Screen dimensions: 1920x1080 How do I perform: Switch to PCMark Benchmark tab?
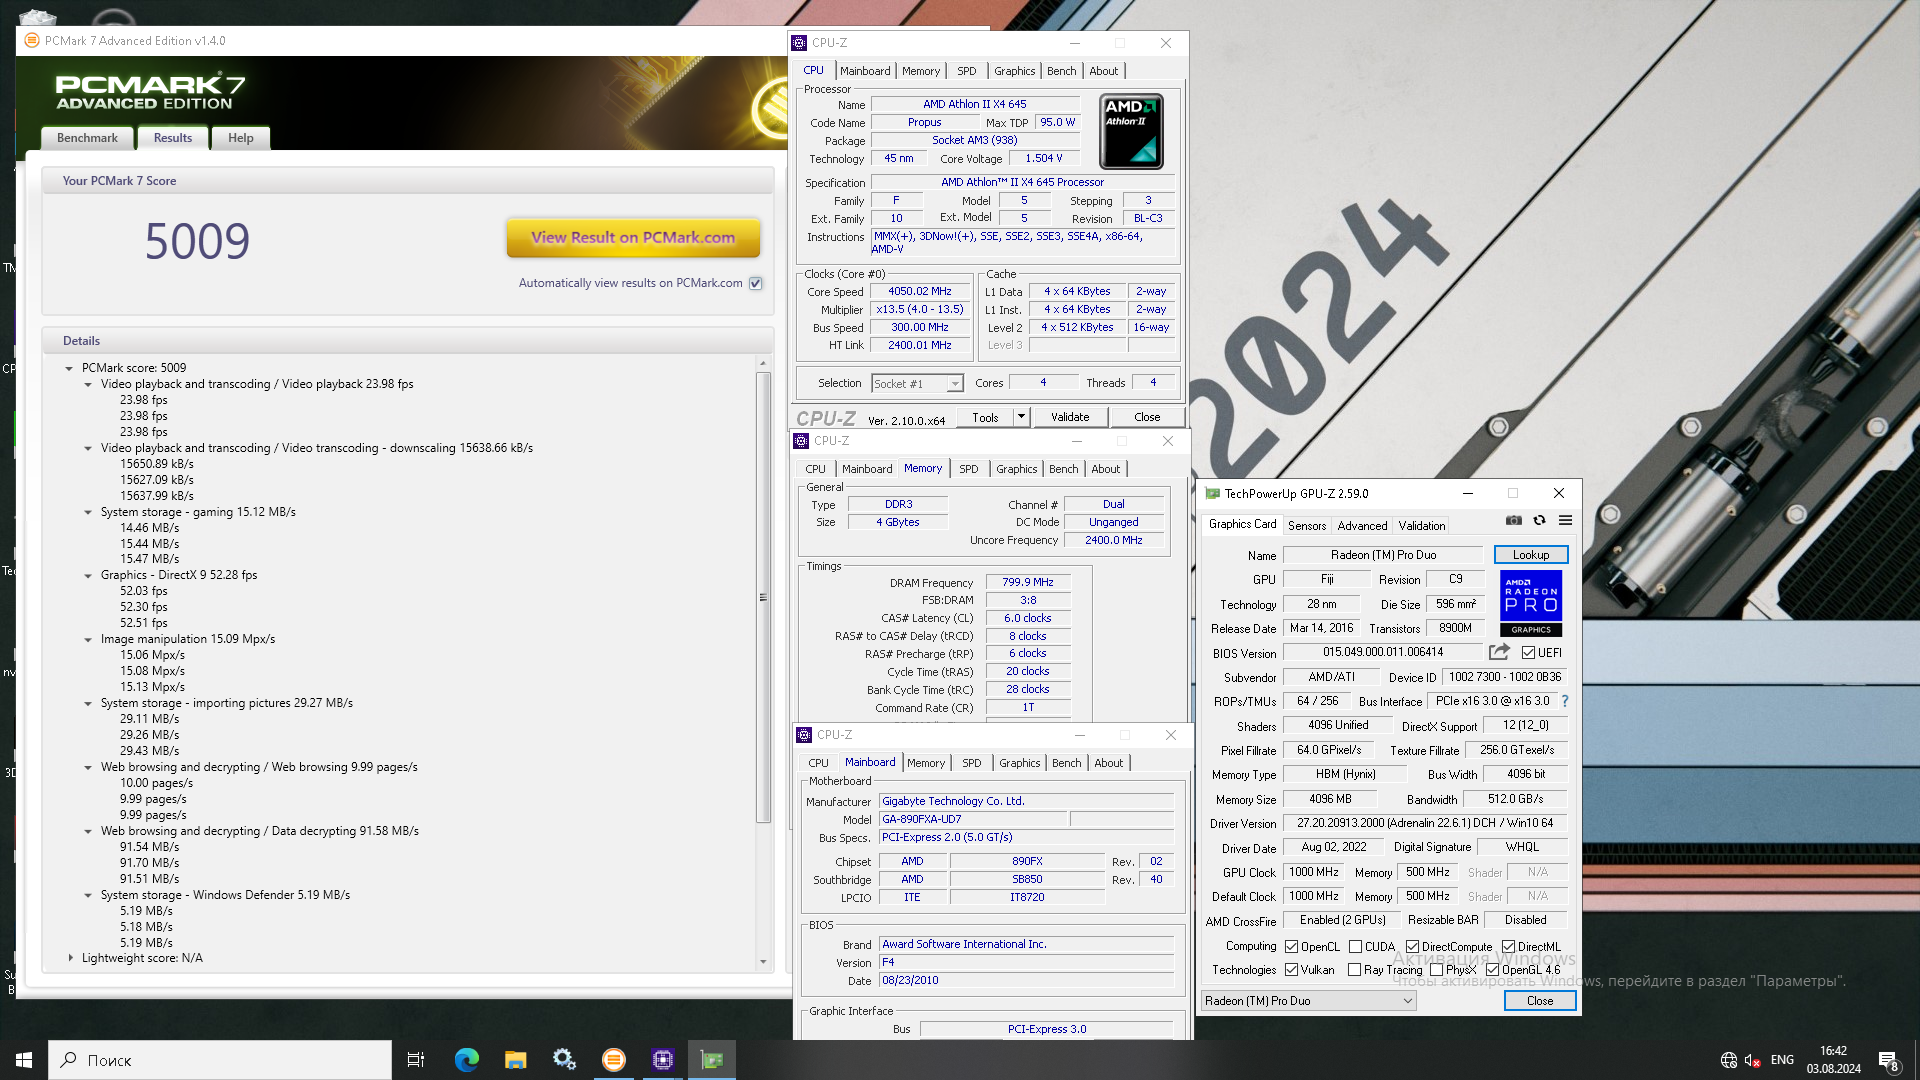pos(87,138)
